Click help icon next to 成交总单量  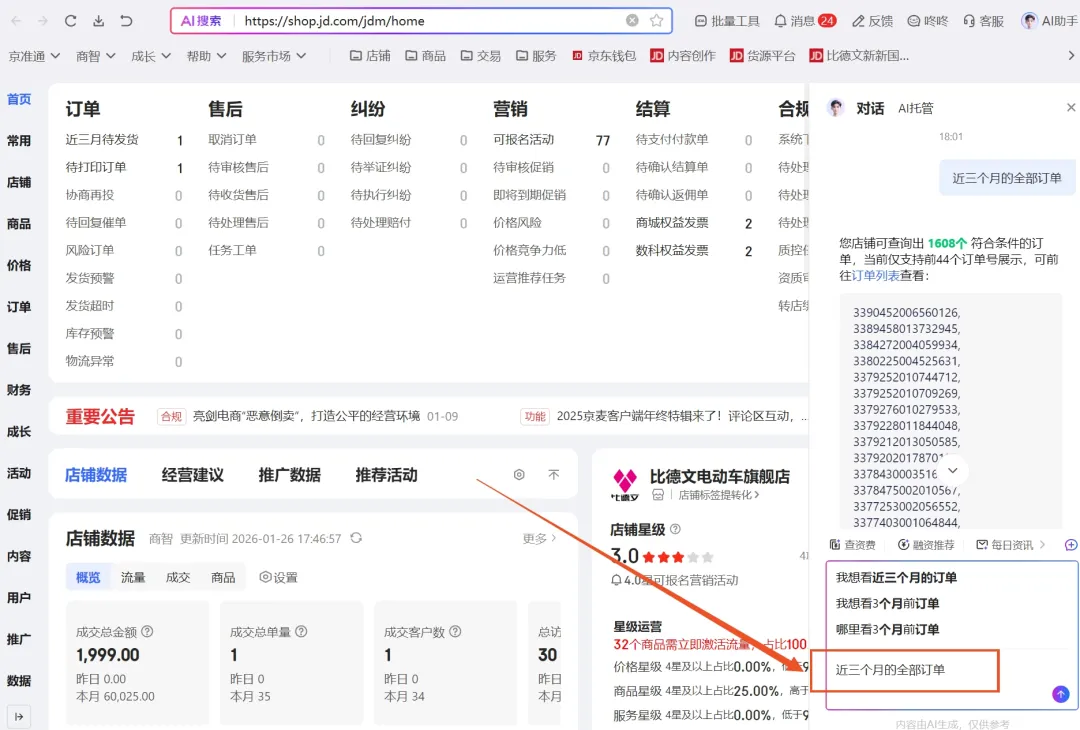[x=301, y=632]
